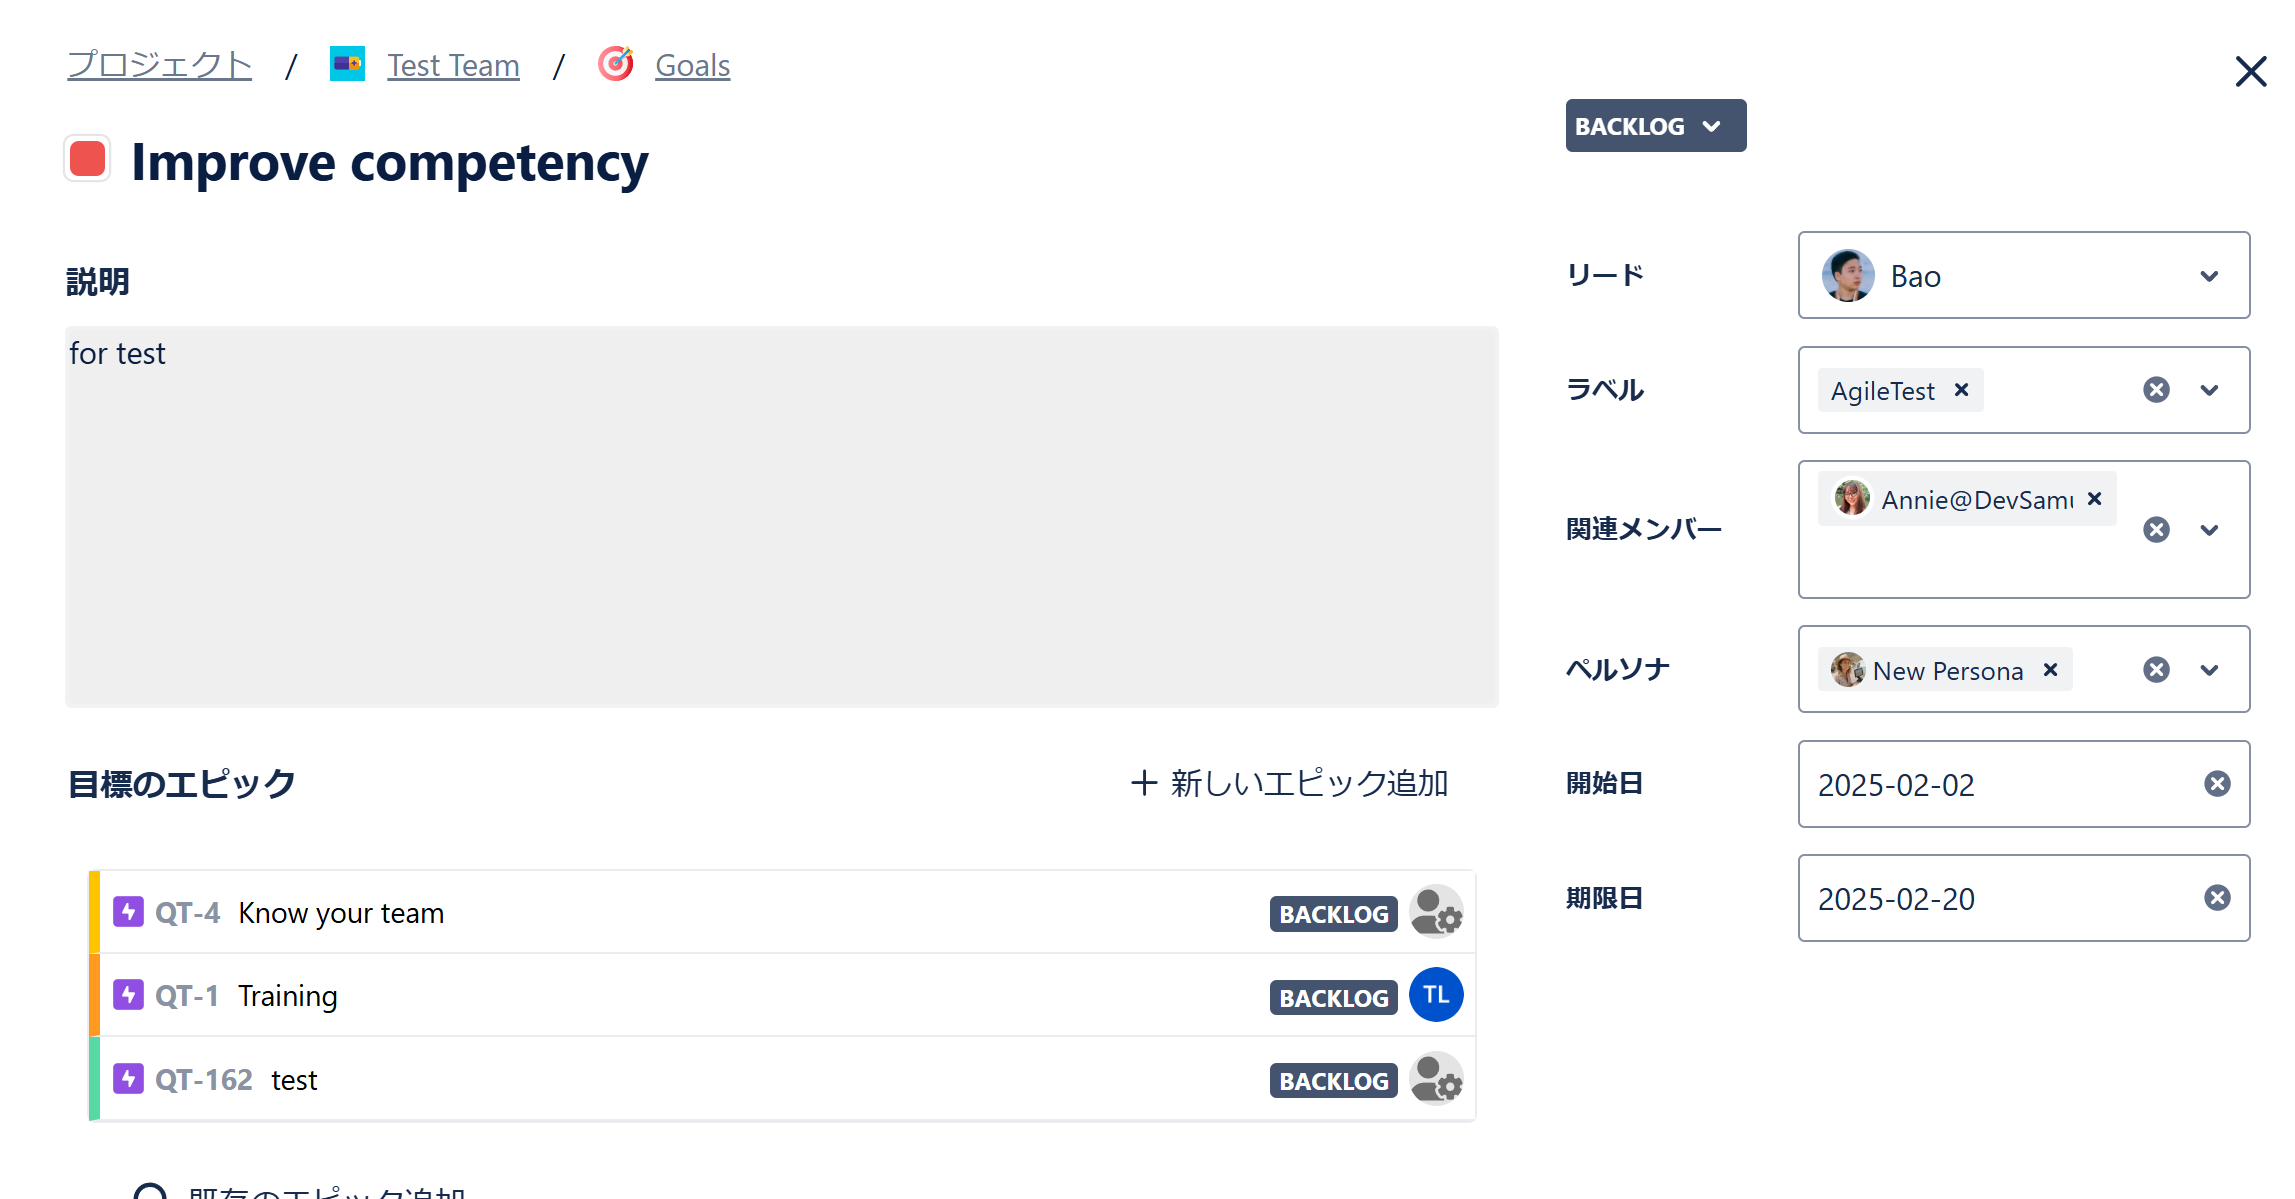This screenshot has width=2295, height=1199.
Task: Click the red goal color swatch
Action: click(x=88, y=160)
